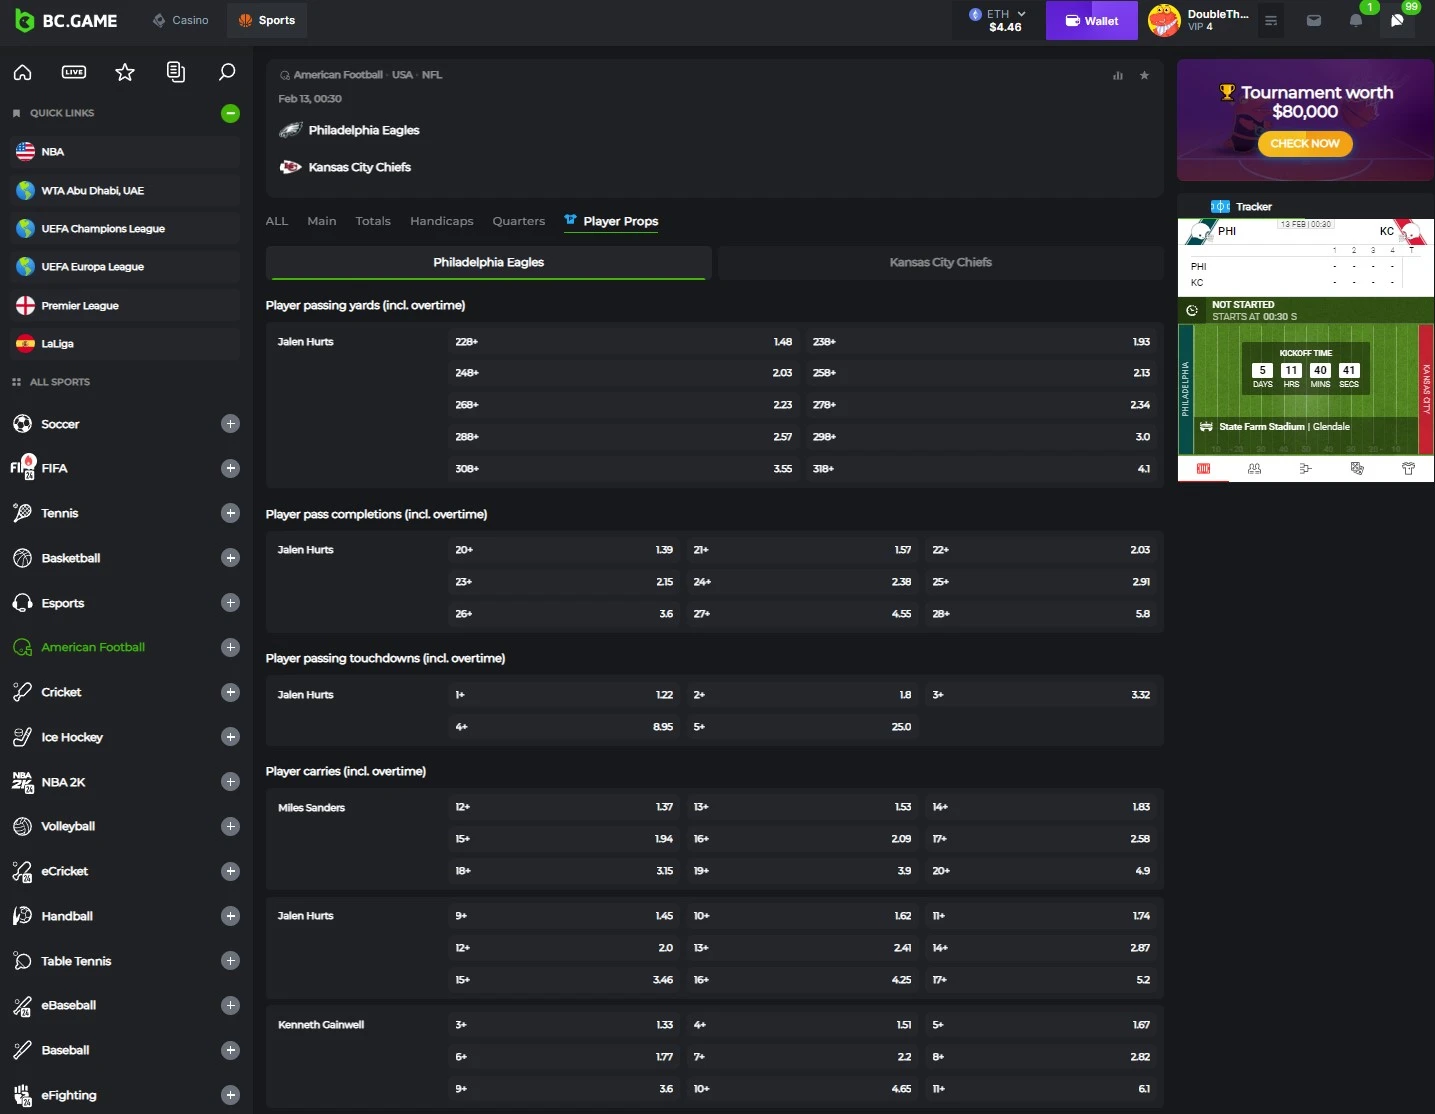Select the Quarters market tab
The width and height of the screenshot is (1435, 1114).
[518, 221]
